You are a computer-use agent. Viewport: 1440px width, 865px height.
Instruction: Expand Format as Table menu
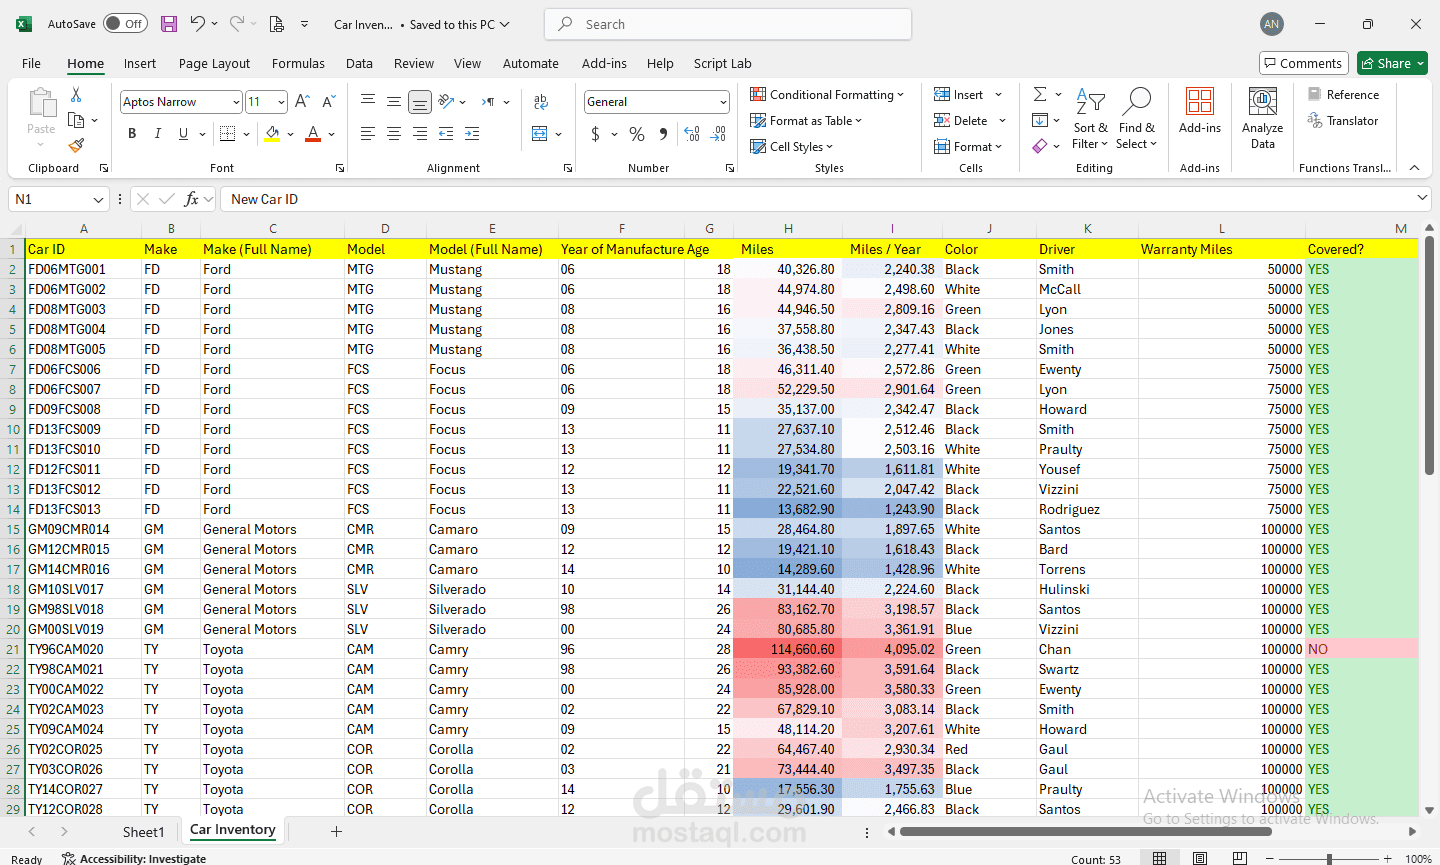806,121
